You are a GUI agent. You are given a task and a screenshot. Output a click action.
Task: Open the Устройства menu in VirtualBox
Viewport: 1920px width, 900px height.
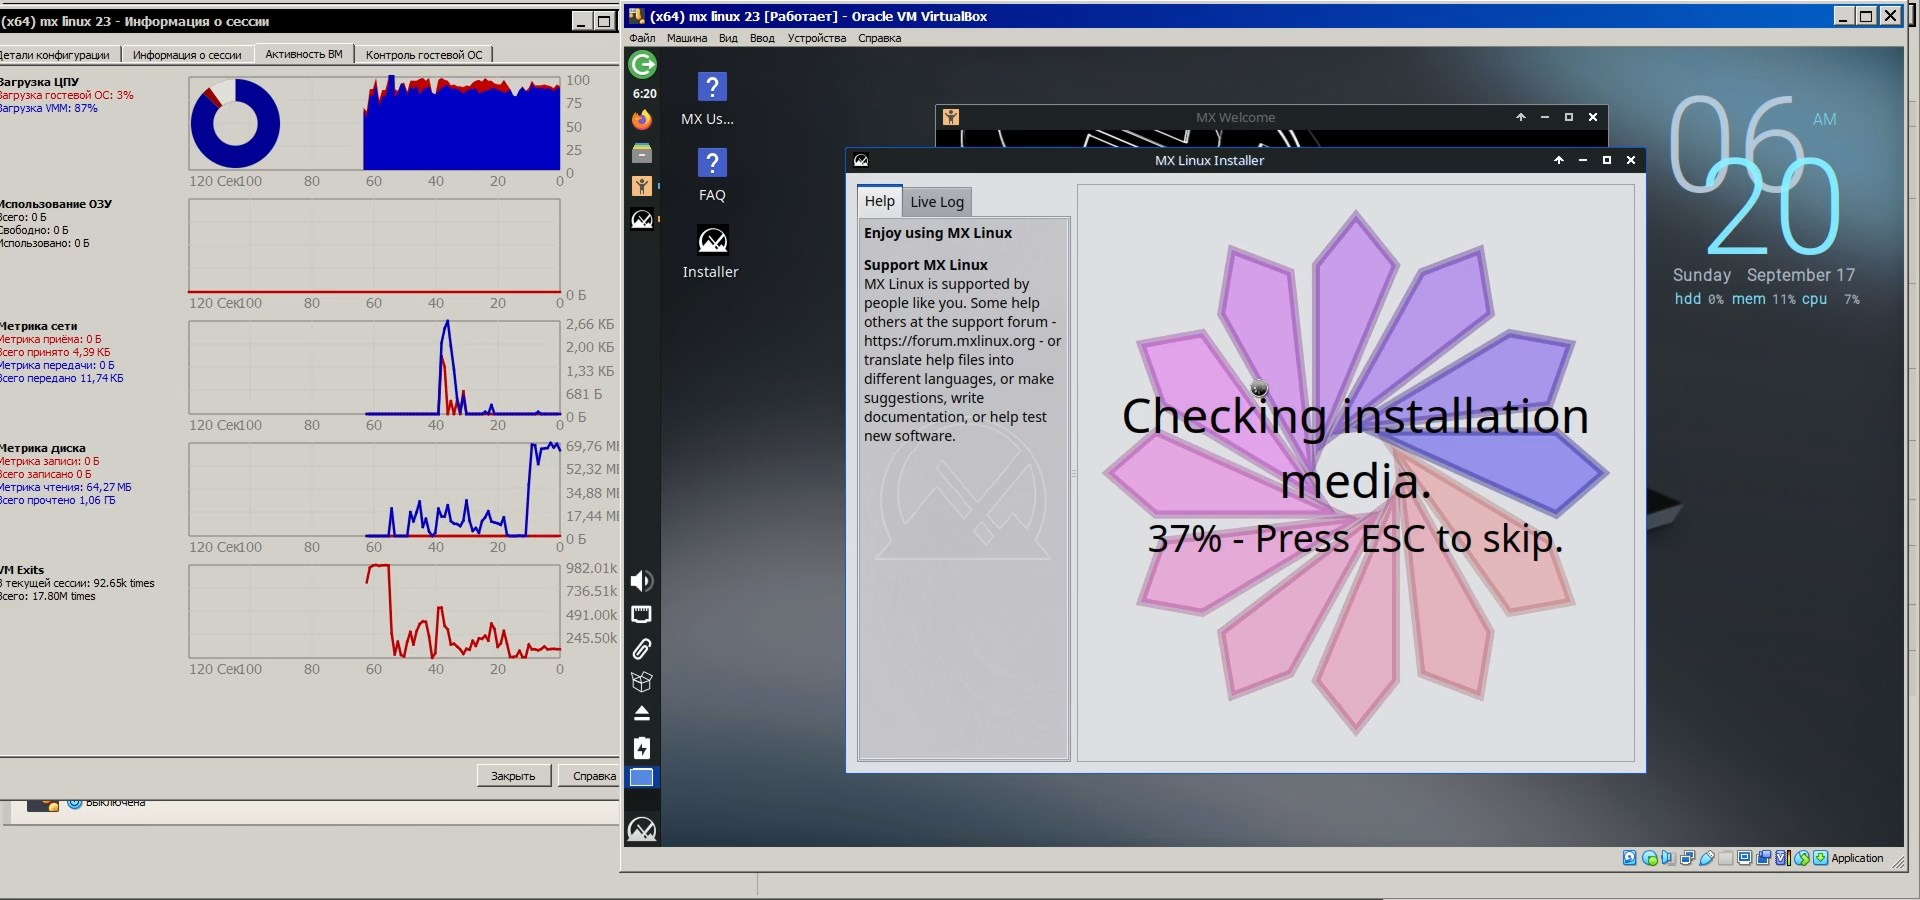(816, 38)
